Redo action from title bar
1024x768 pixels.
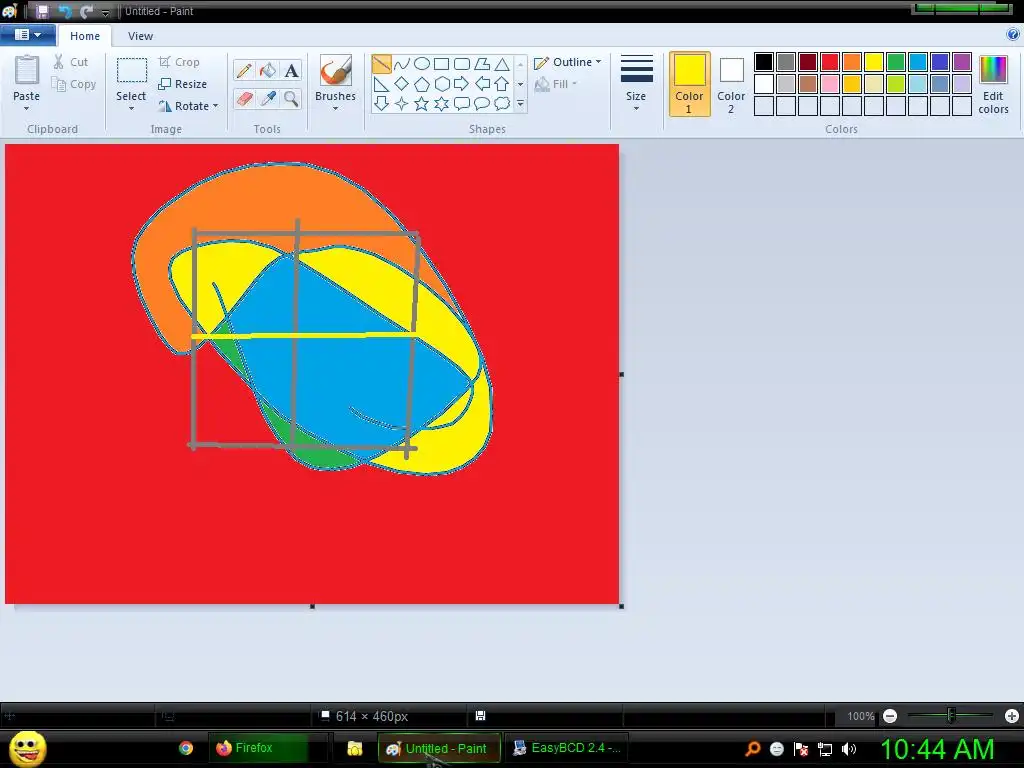point(86,11)
